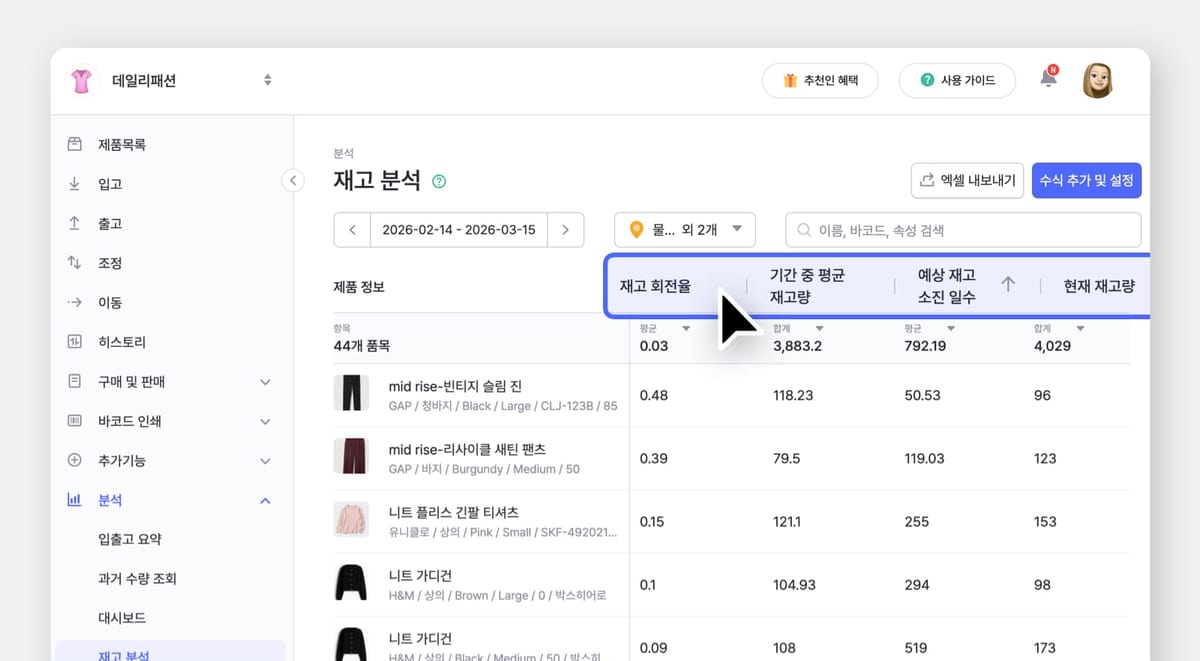Select the 바코드 인쇄 printer icon
The width and height of the screenshot is (1200, 661).
(x=73, y=421)
